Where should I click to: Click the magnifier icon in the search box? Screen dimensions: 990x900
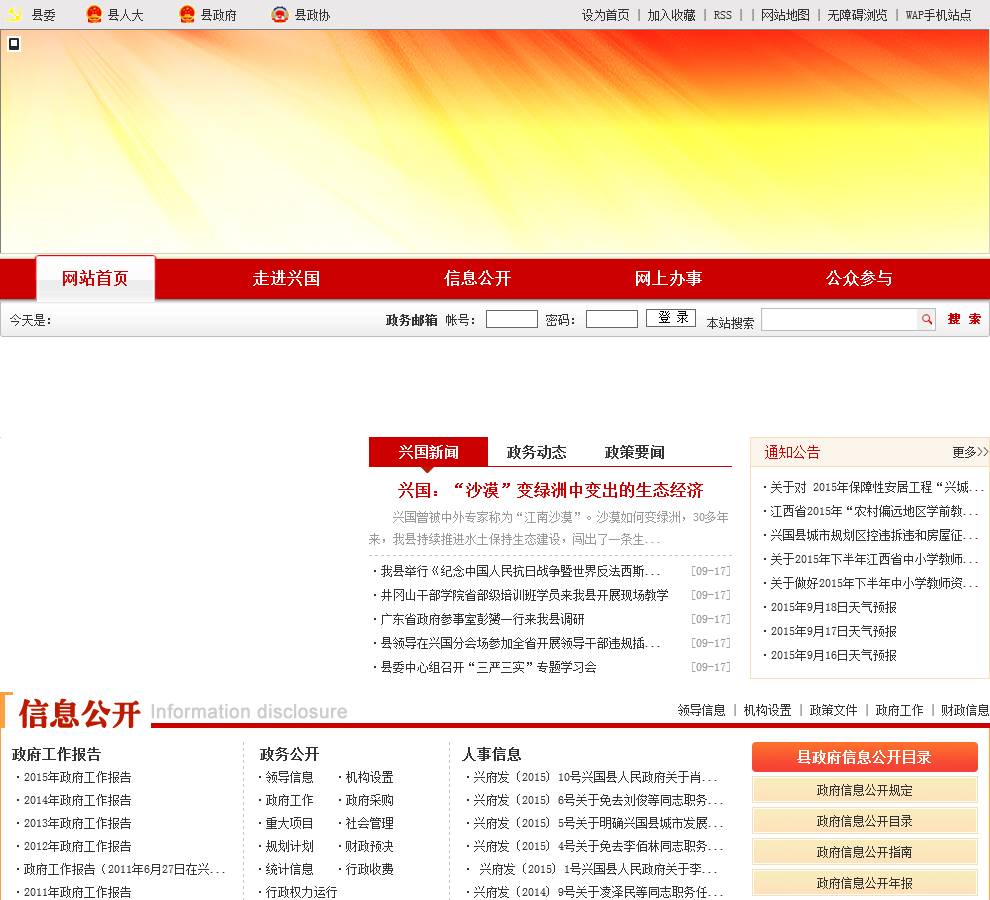tap(926, 320)
